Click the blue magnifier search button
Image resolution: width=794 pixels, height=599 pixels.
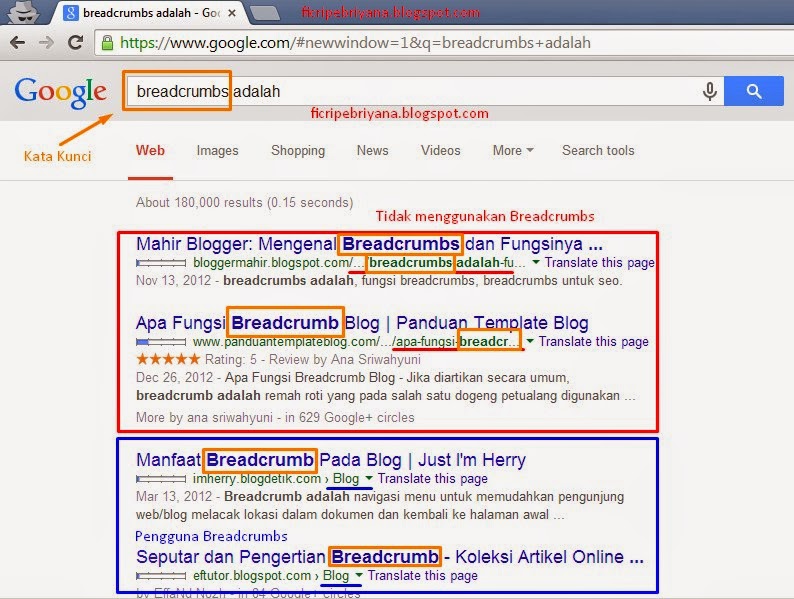click(753, 91)
